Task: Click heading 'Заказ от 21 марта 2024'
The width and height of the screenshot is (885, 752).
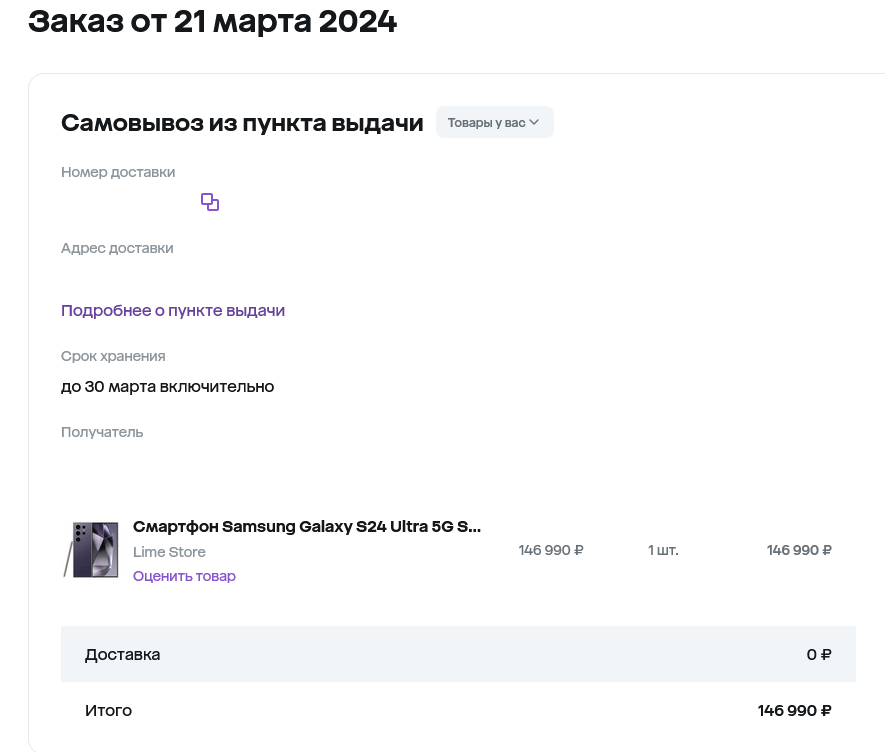Action: point(212,21)
